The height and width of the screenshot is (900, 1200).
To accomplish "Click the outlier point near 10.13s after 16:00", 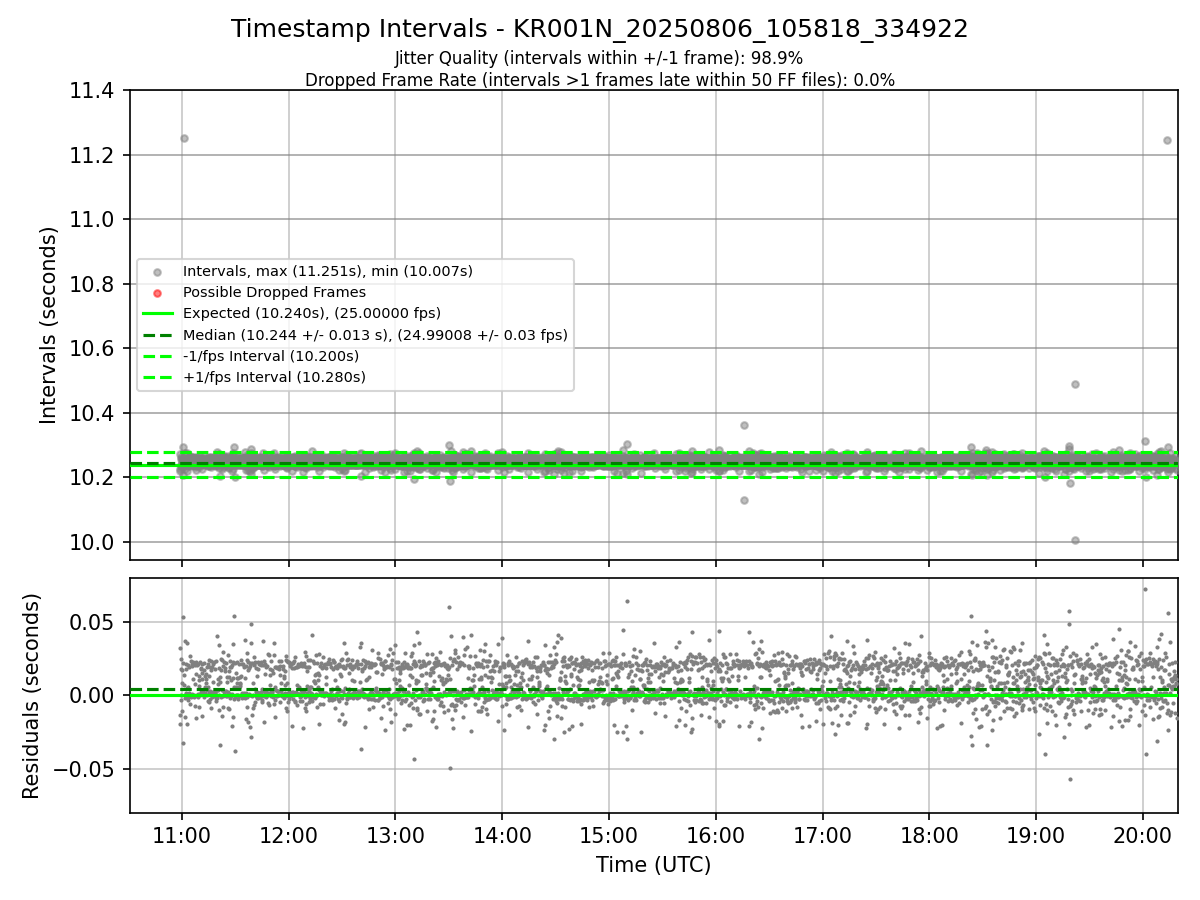I will pos(744,500).
